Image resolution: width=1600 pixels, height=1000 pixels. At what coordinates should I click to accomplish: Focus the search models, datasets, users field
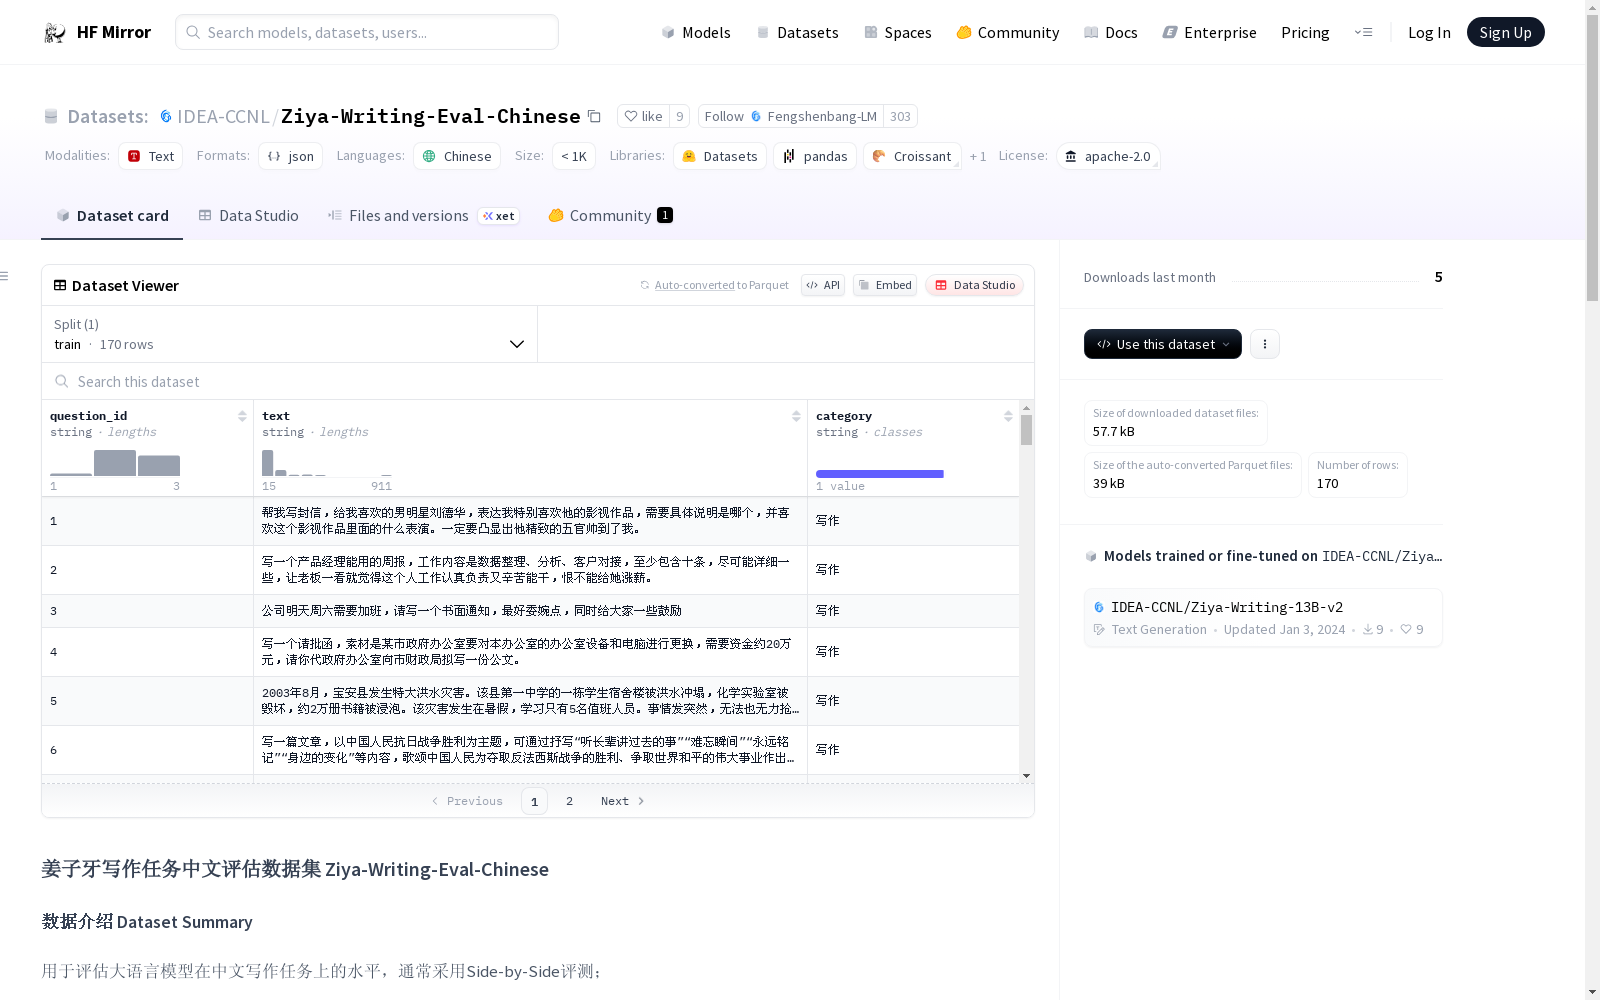(367, 32)
